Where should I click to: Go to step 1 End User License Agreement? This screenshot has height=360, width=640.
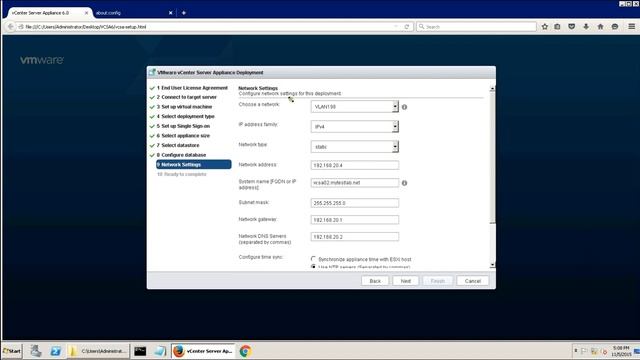click(192, 88)
